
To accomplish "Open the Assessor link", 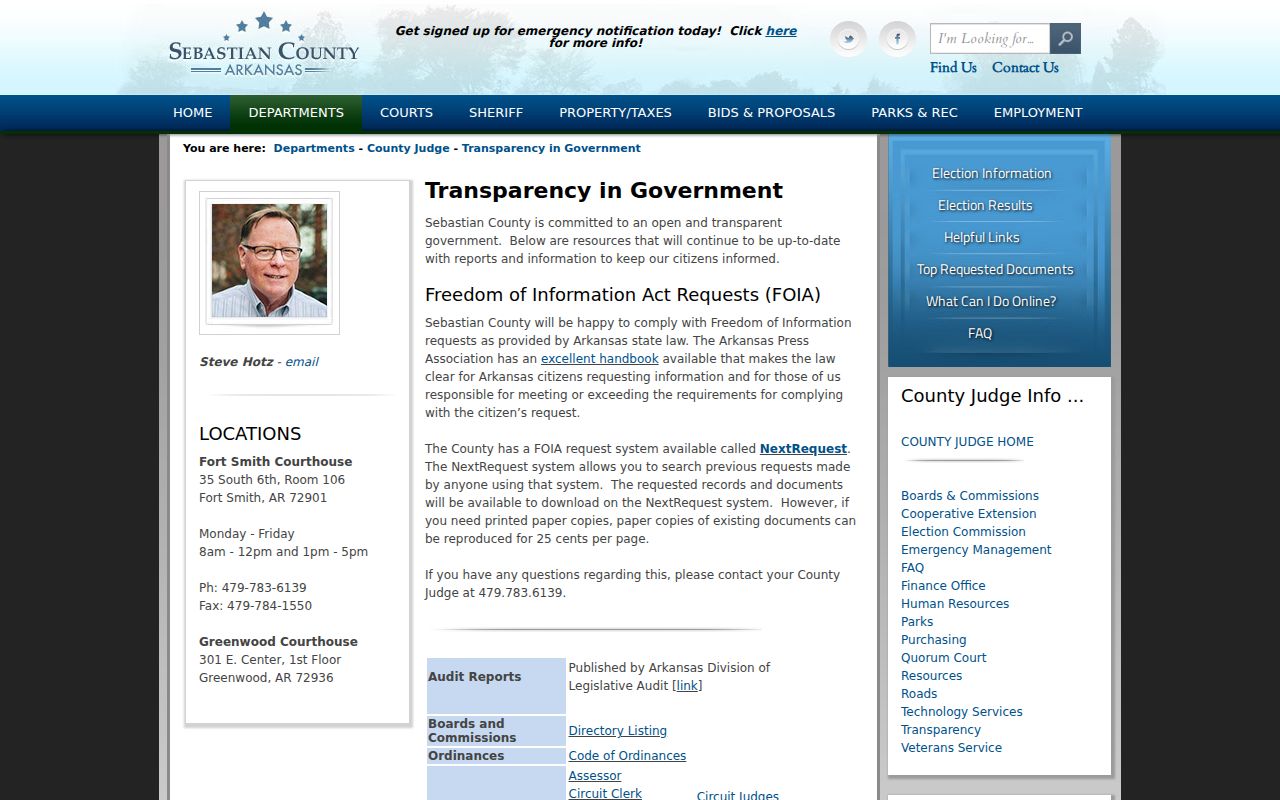I will [595, 776].
